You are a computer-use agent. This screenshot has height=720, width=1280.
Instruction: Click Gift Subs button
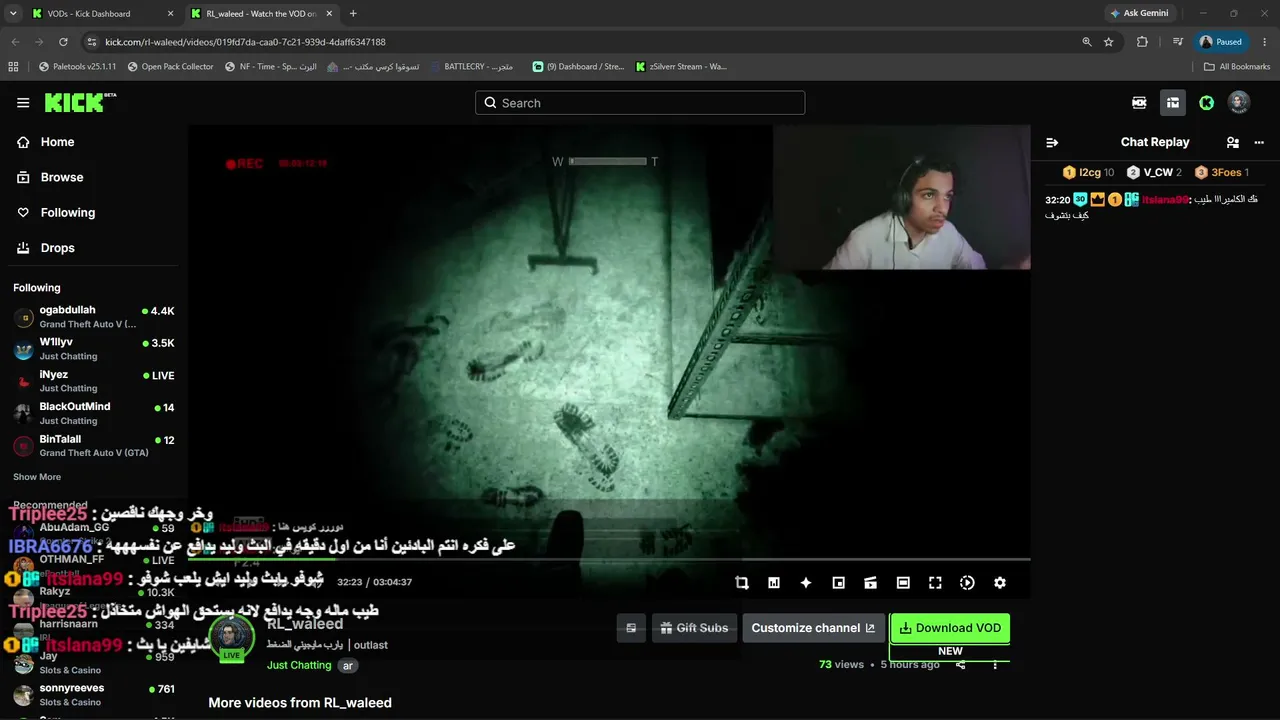(x=694, y=628)
